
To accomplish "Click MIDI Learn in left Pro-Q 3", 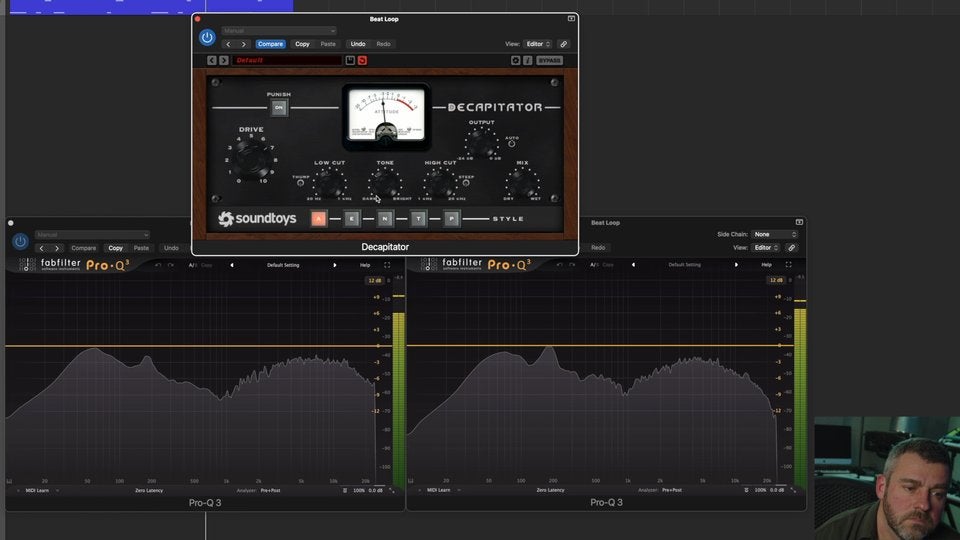I will coord(37,490).
